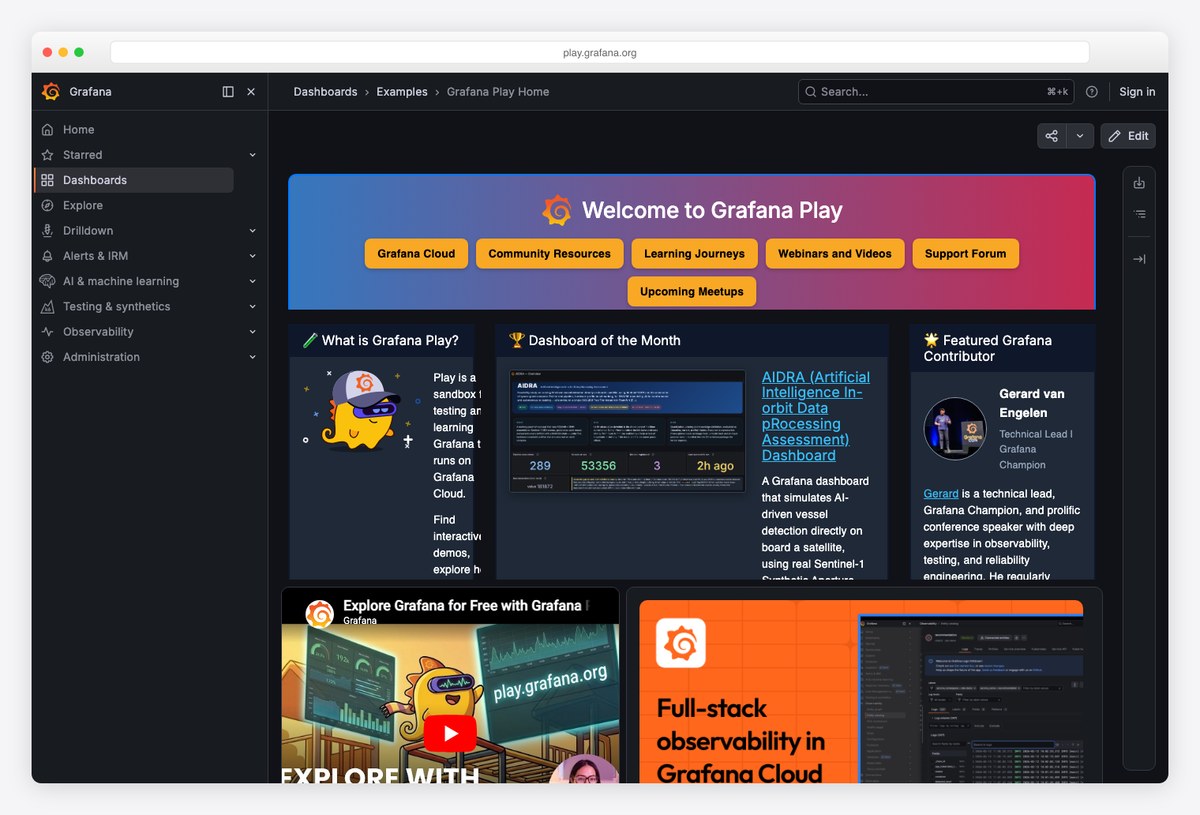Open Starred in the sidebar
This screenshot has height=815, width=1200.
tap(82, 155)
